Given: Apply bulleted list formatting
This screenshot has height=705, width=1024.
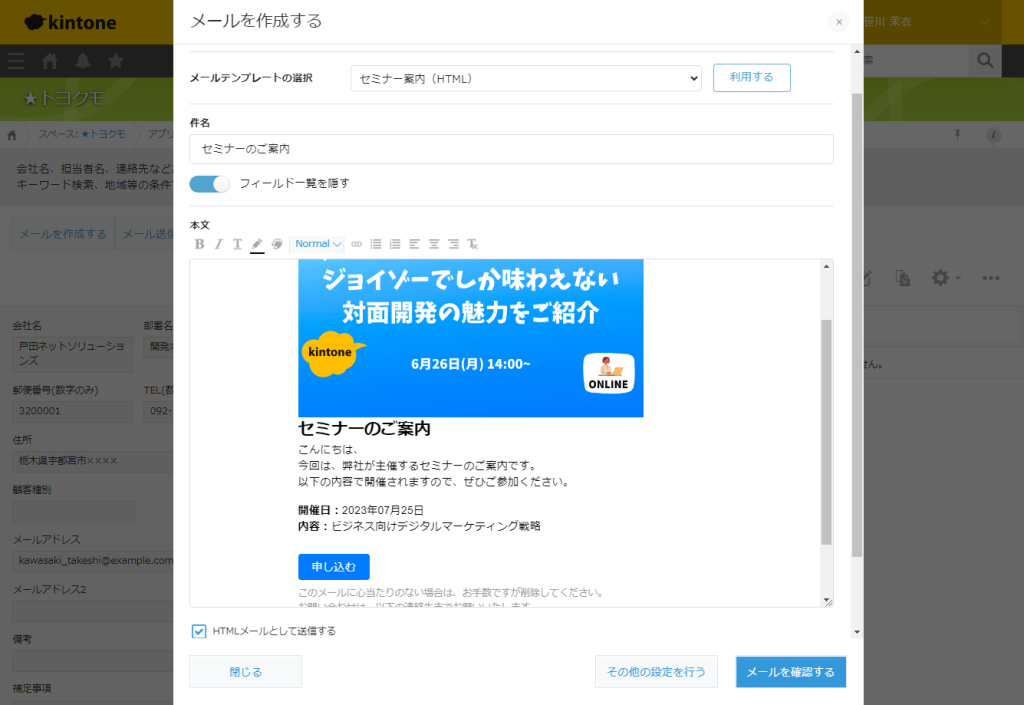Looking at the screenshot, I should [x=376, y=244].
